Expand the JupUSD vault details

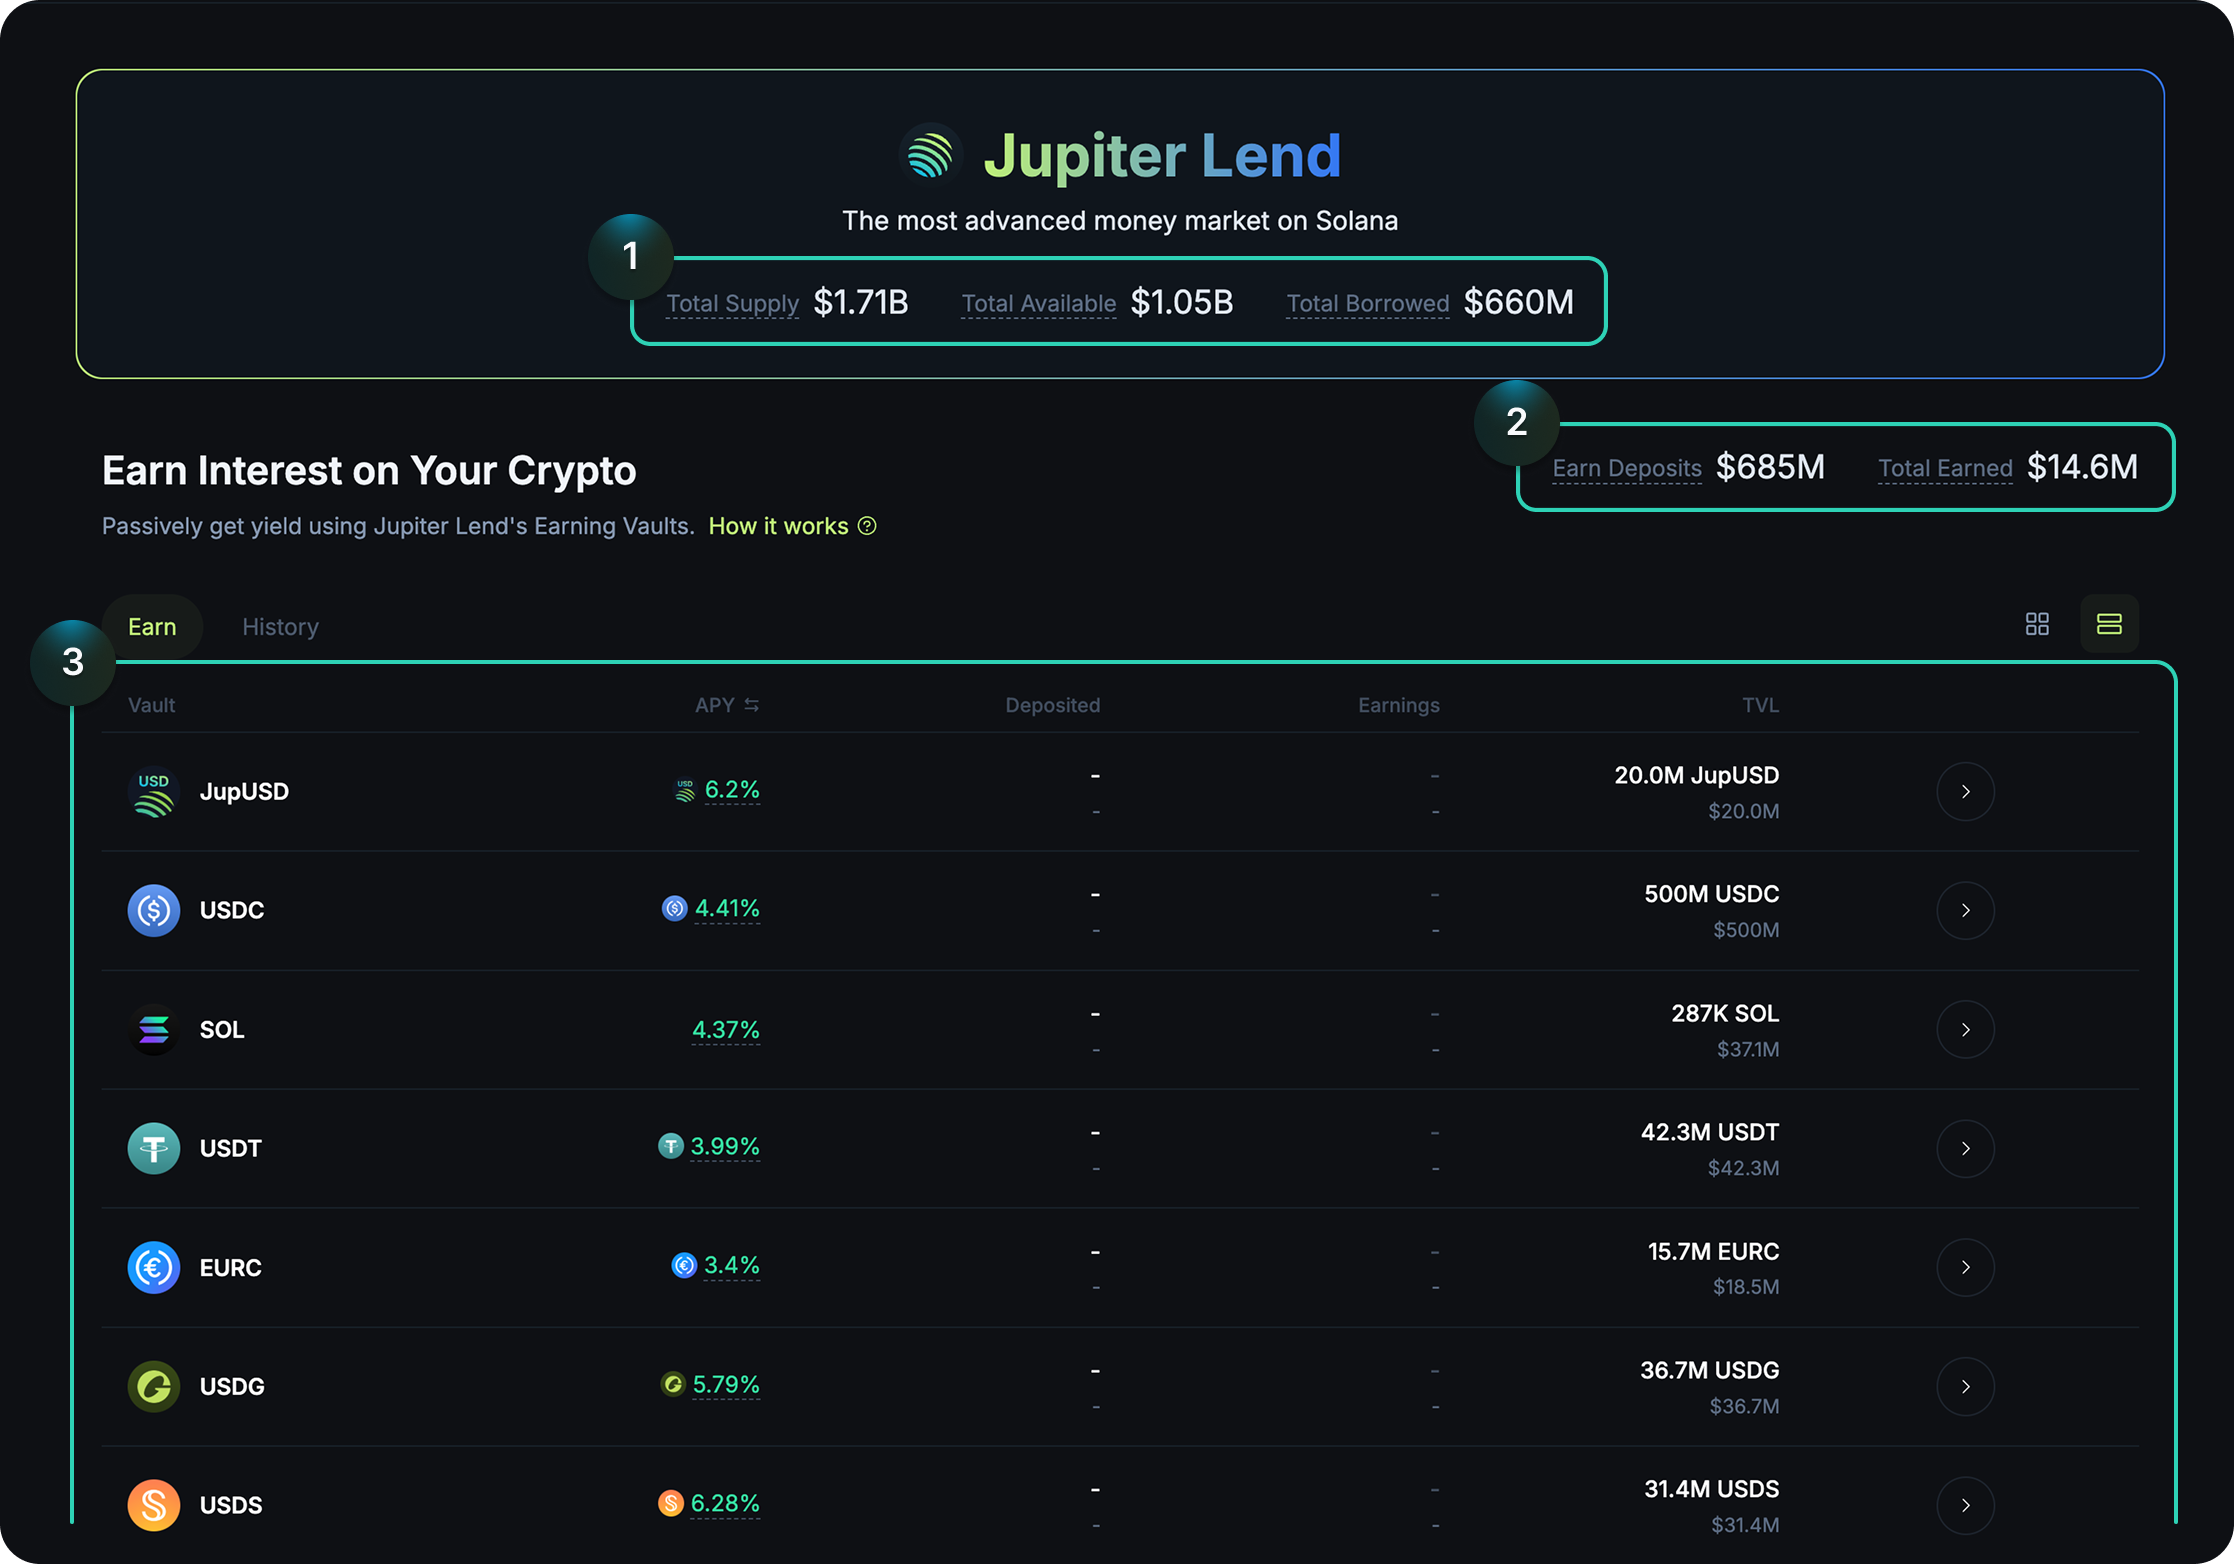1966,791
